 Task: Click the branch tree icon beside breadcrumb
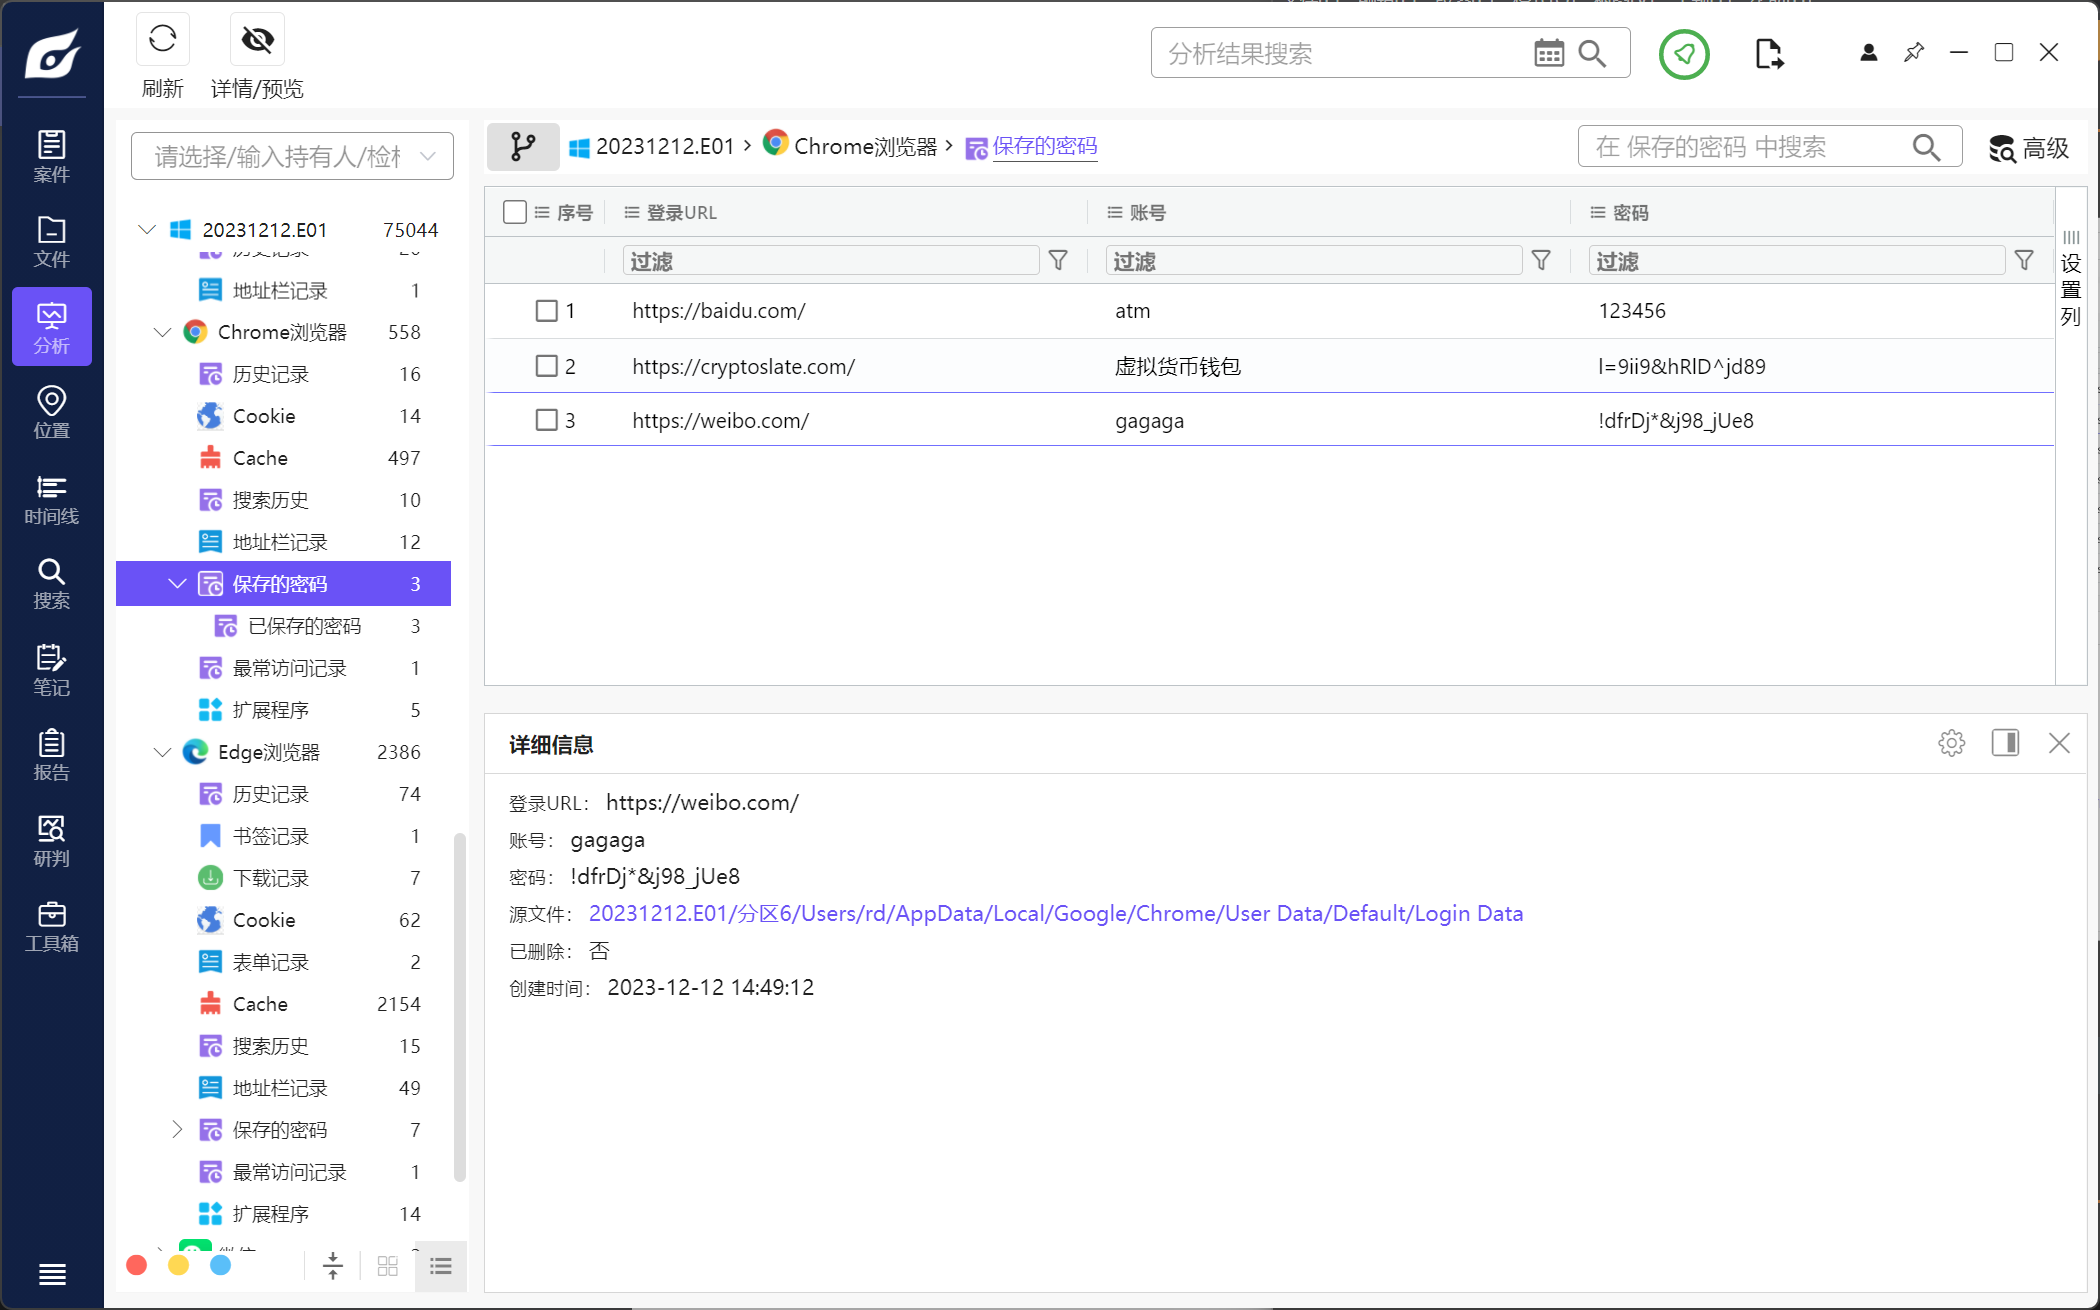[x=522, y=147]
